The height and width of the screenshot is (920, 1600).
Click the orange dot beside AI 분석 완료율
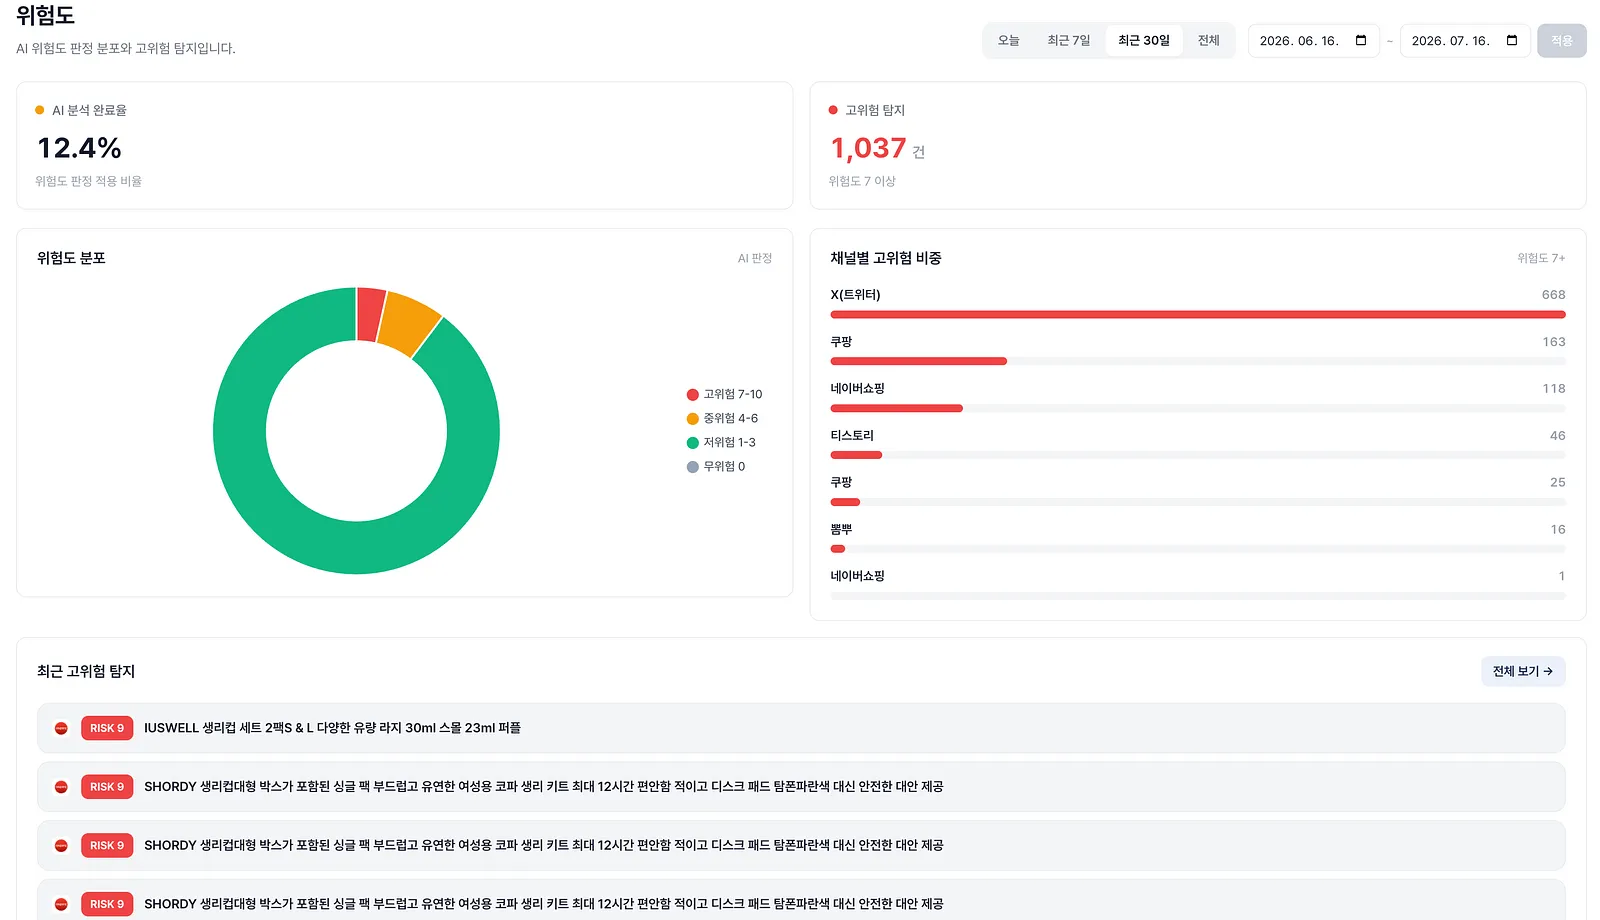pos(40,110)
